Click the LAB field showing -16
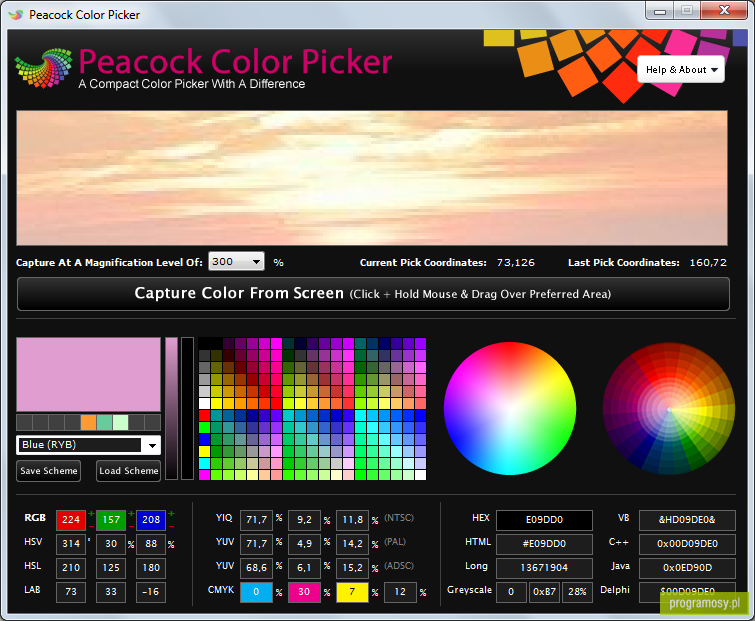755x621 pixels. click(151, 592)
